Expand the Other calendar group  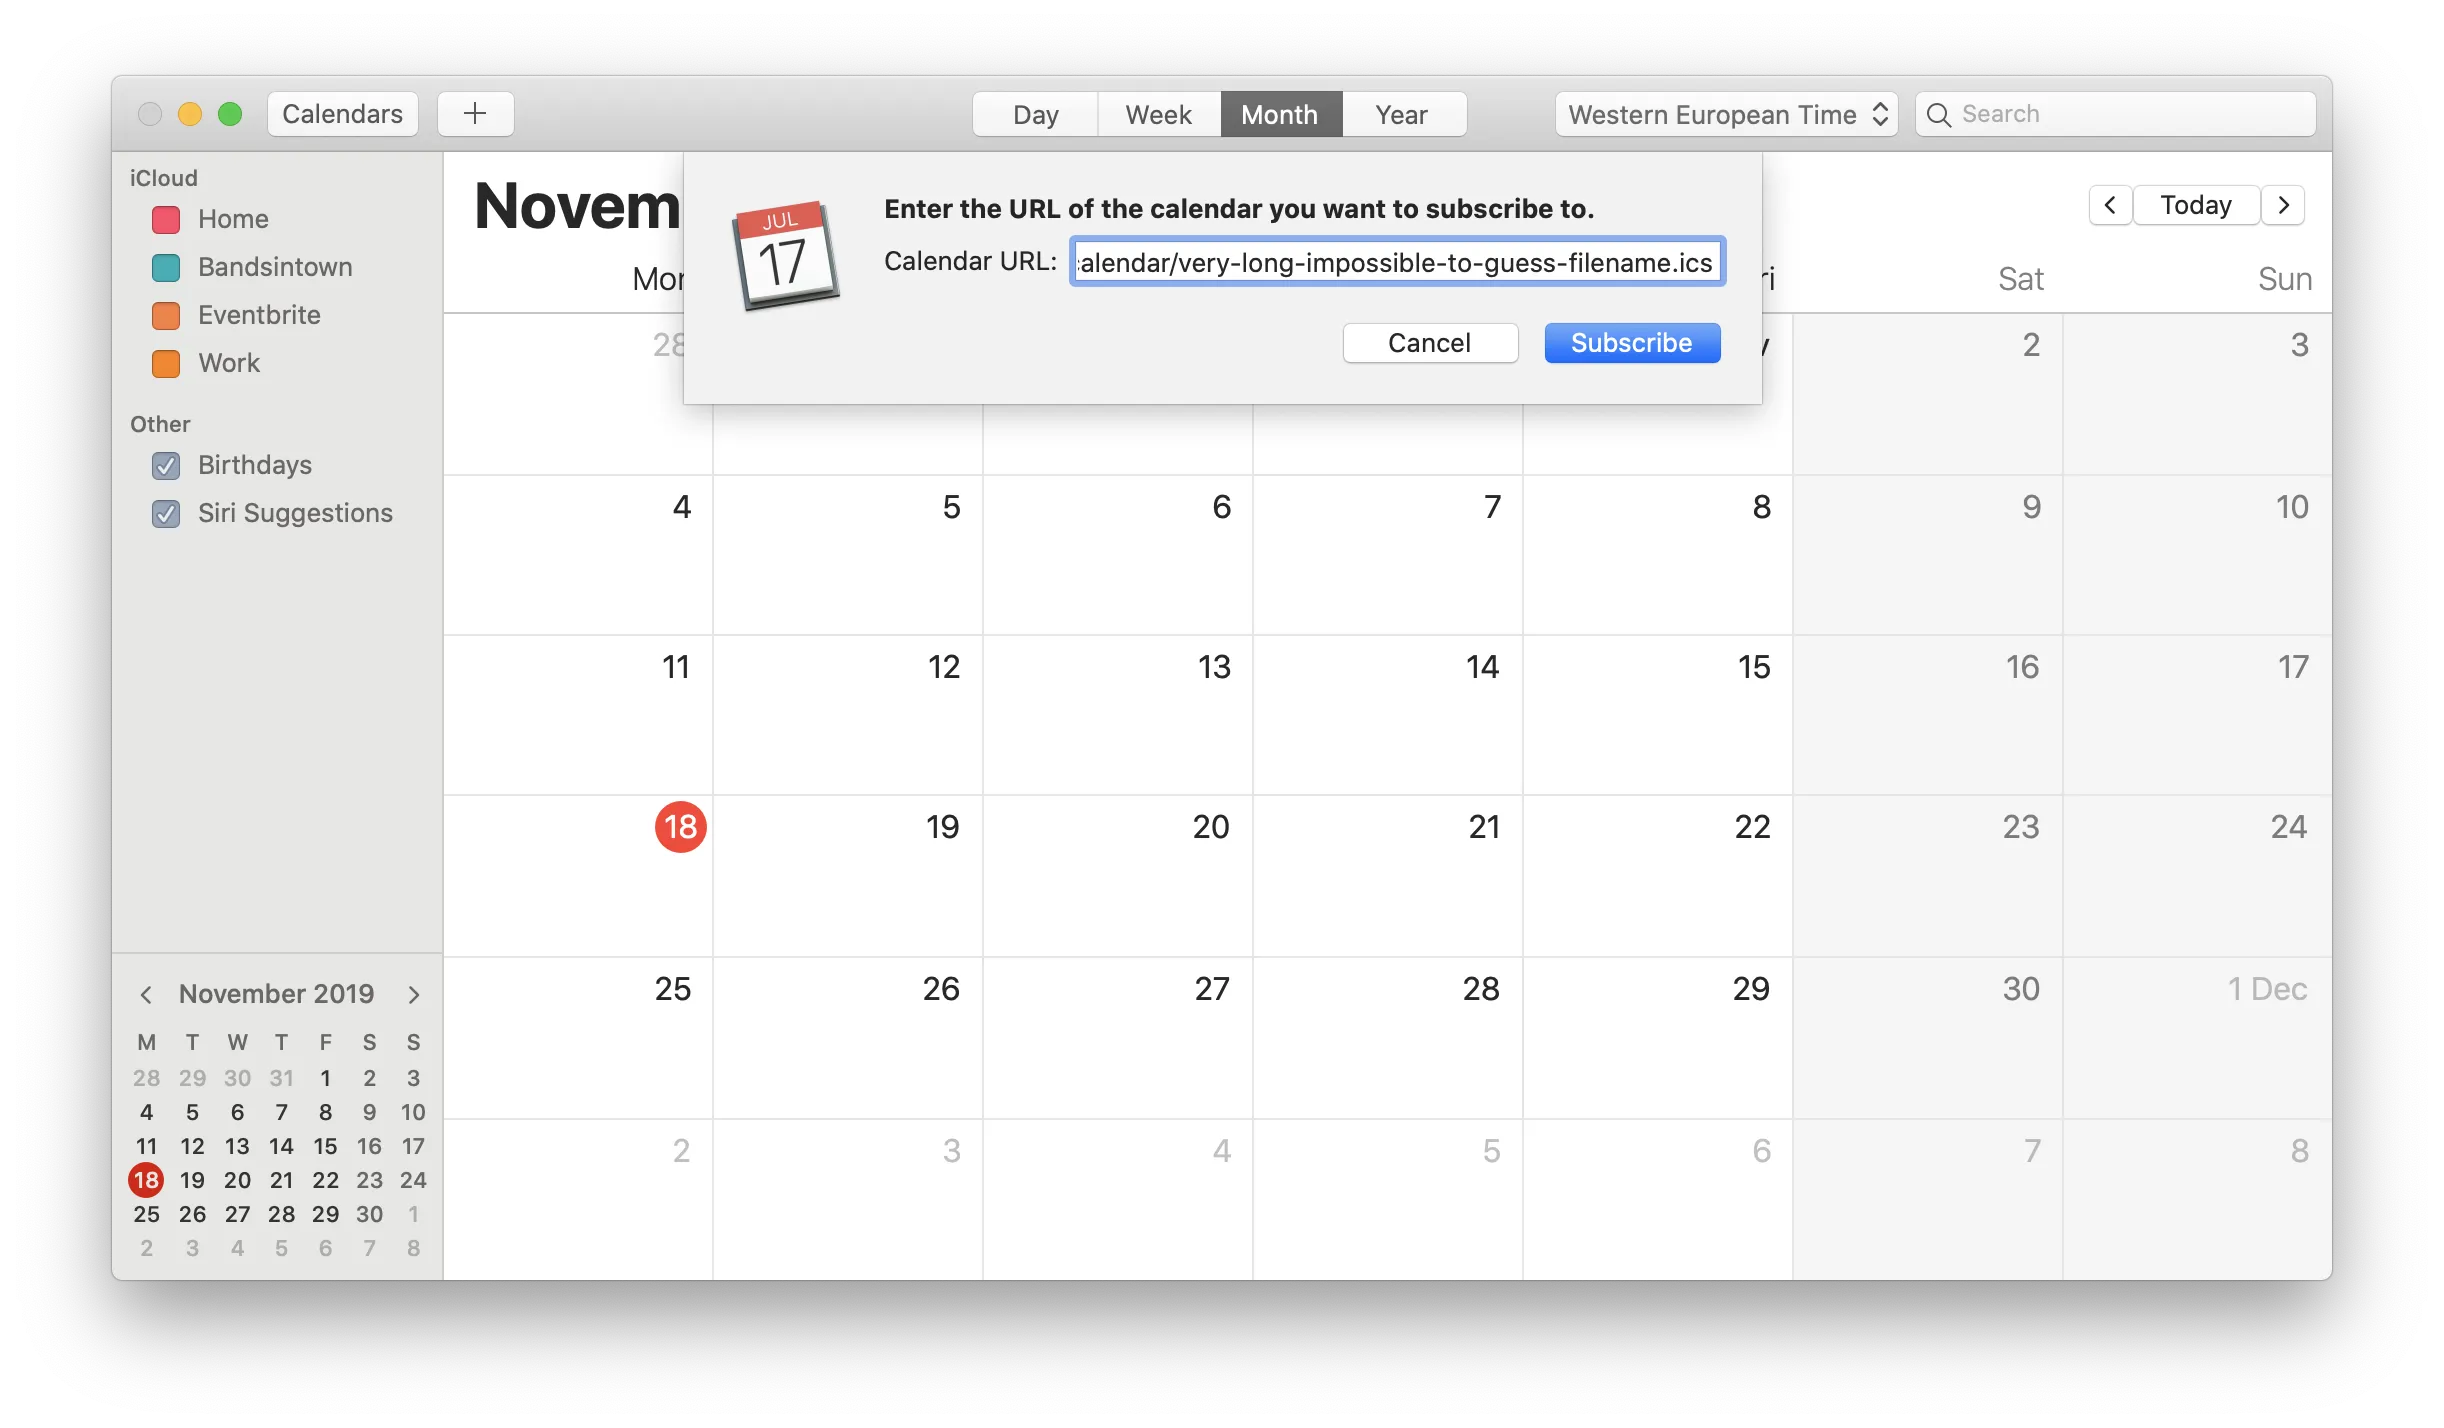coord(160,423)
